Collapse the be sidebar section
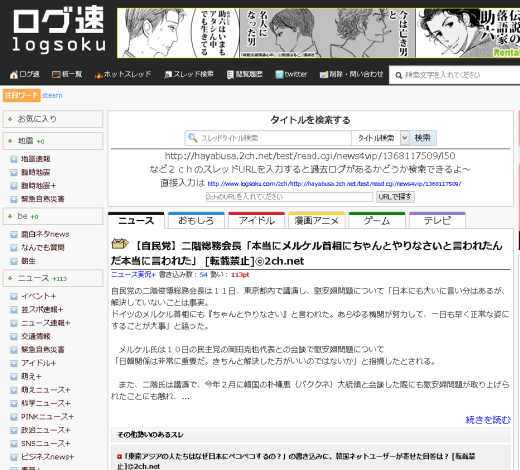The height and width of the screenshot is (470, 520). 53,216
